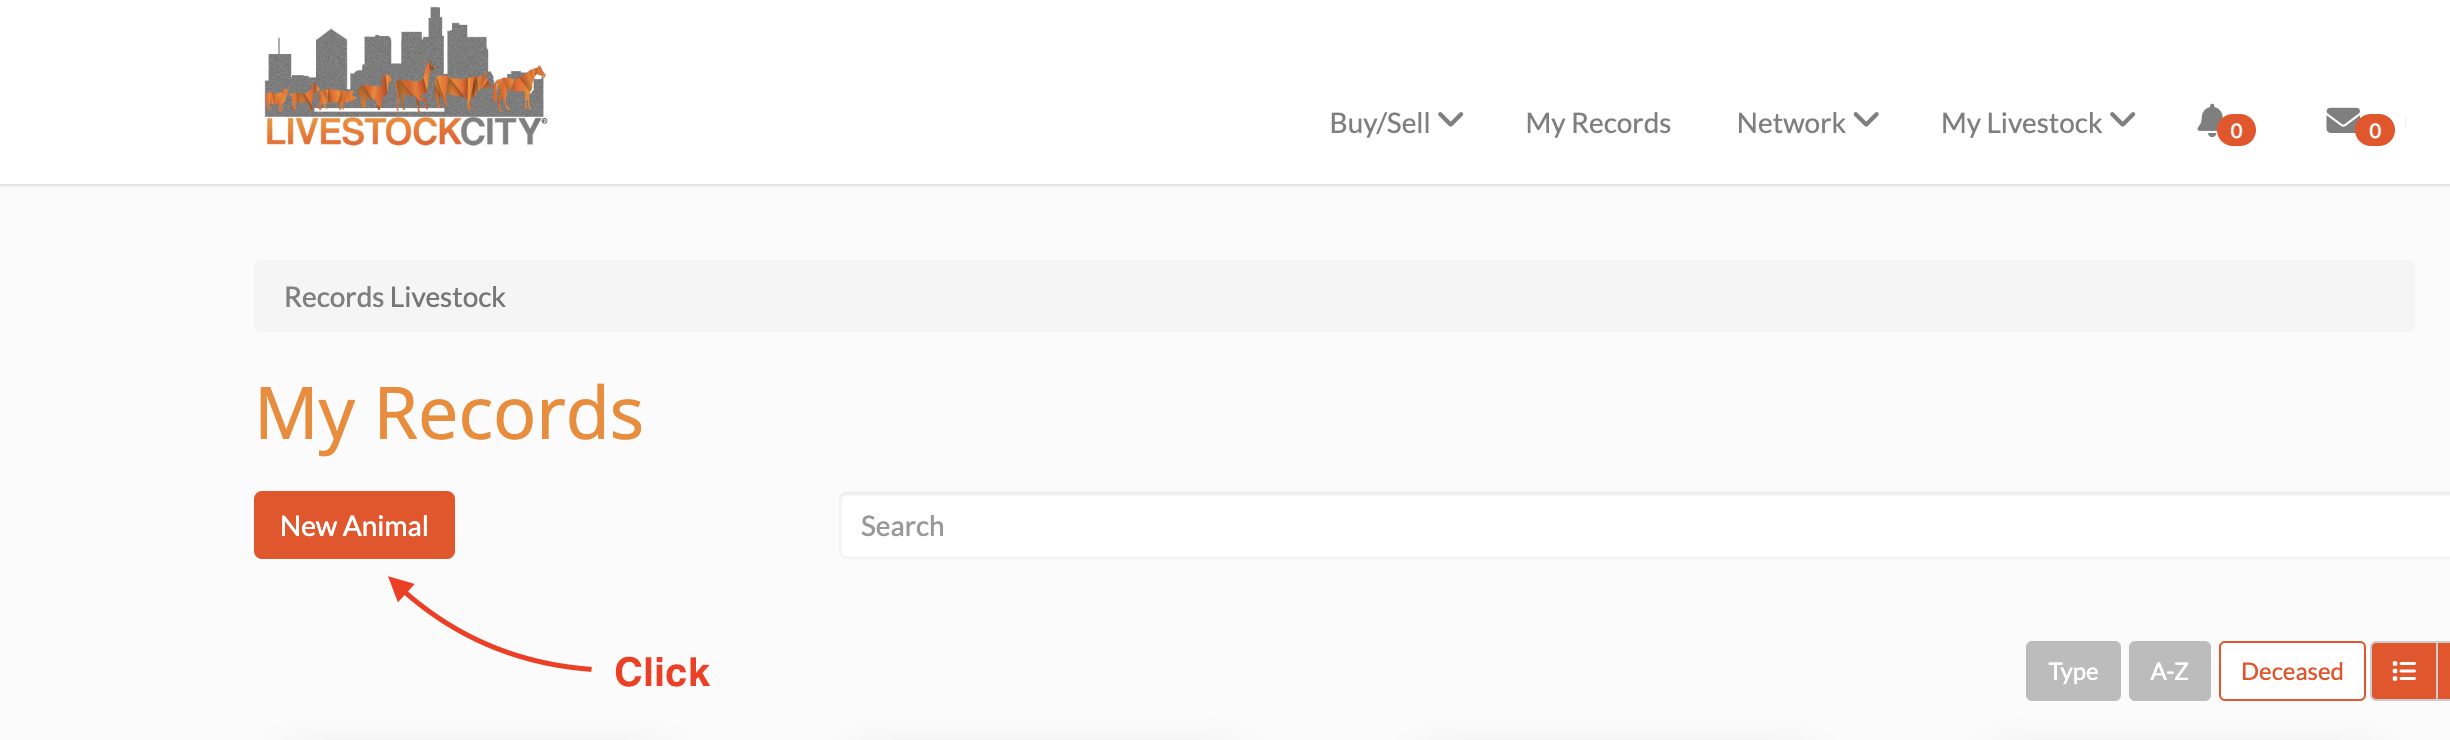The height and width of the screenshot is (740, 2450).
Task: Expand the Buy/Sell dropdown
Action: [x=1396, y=123]
